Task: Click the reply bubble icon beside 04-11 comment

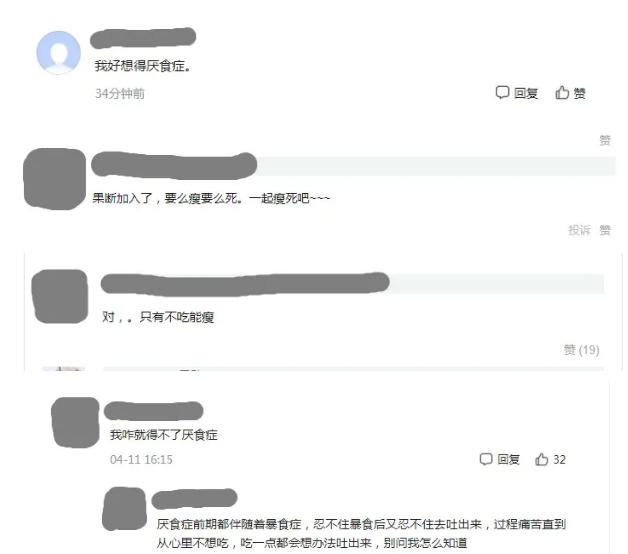Action: pyautogui.click(x=486, y=459)
